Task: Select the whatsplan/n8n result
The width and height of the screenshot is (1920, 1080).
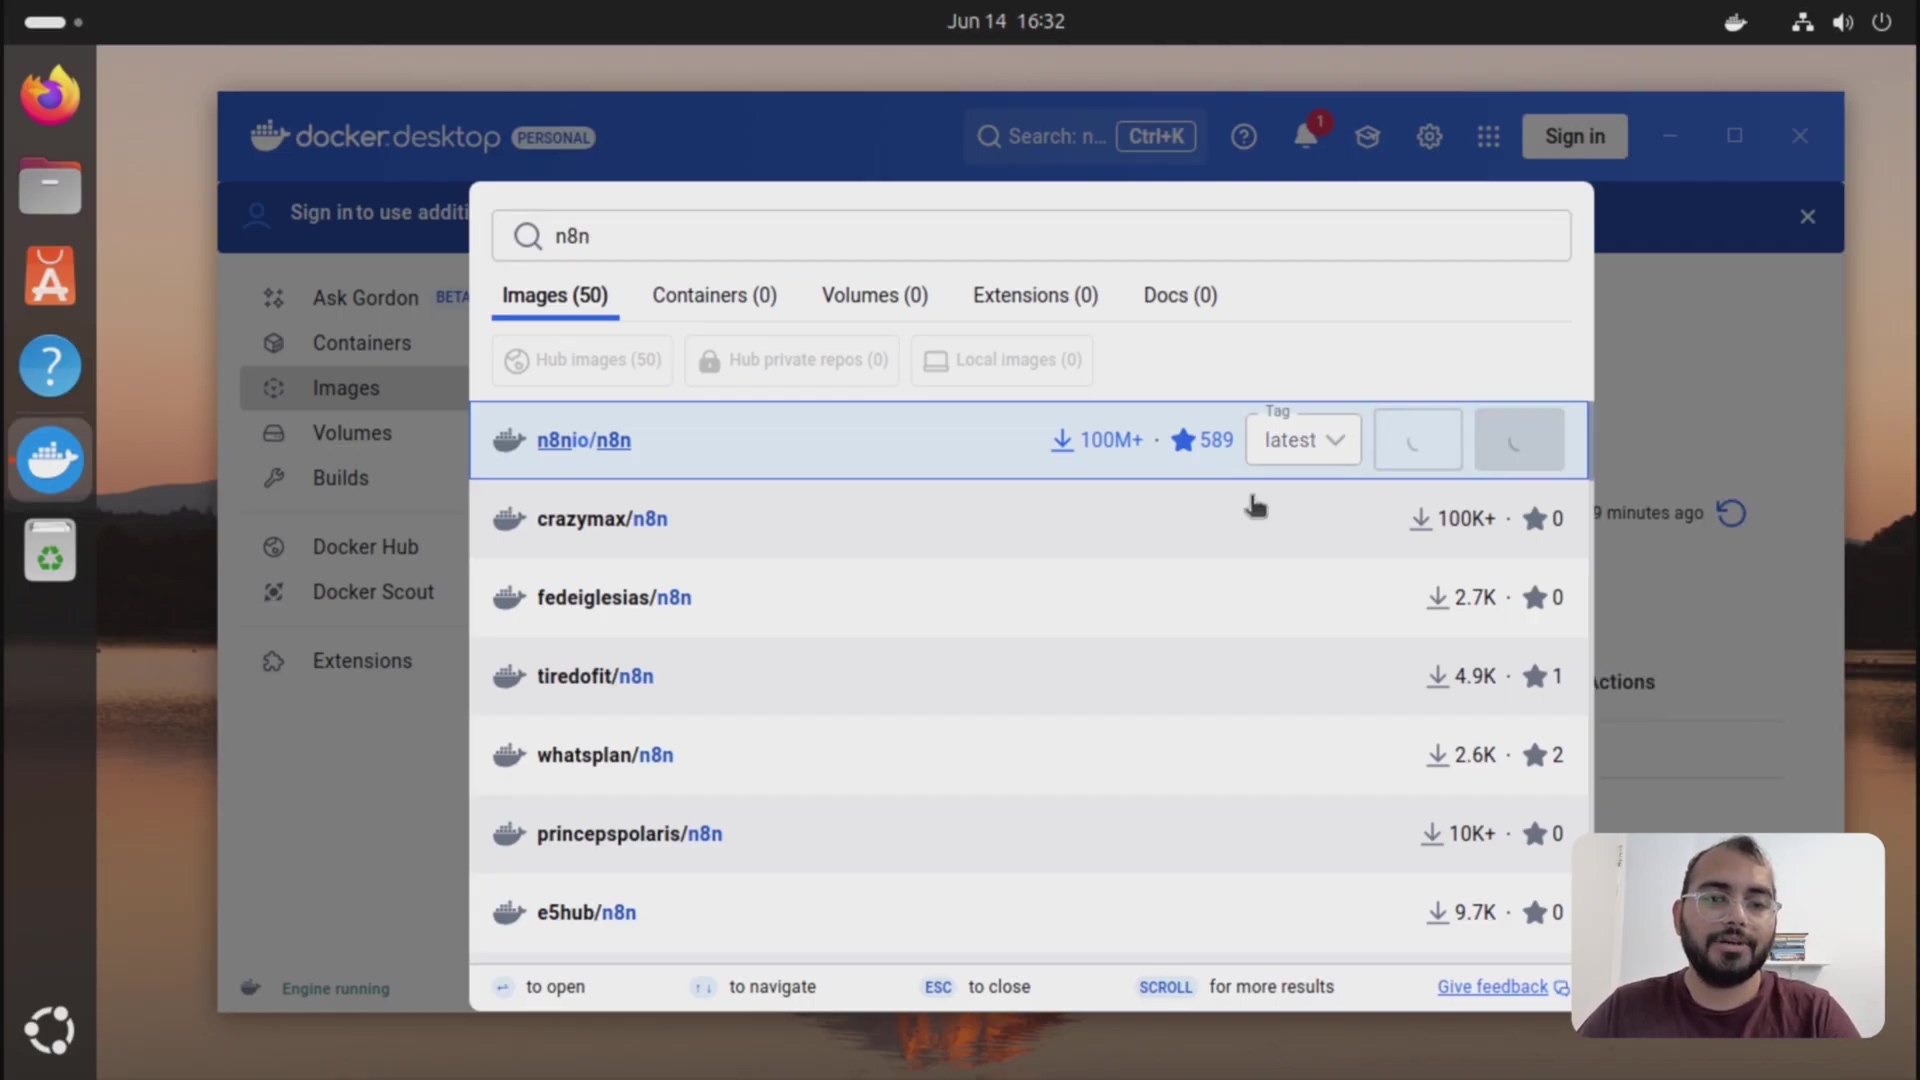Action: coord(1029,755)
